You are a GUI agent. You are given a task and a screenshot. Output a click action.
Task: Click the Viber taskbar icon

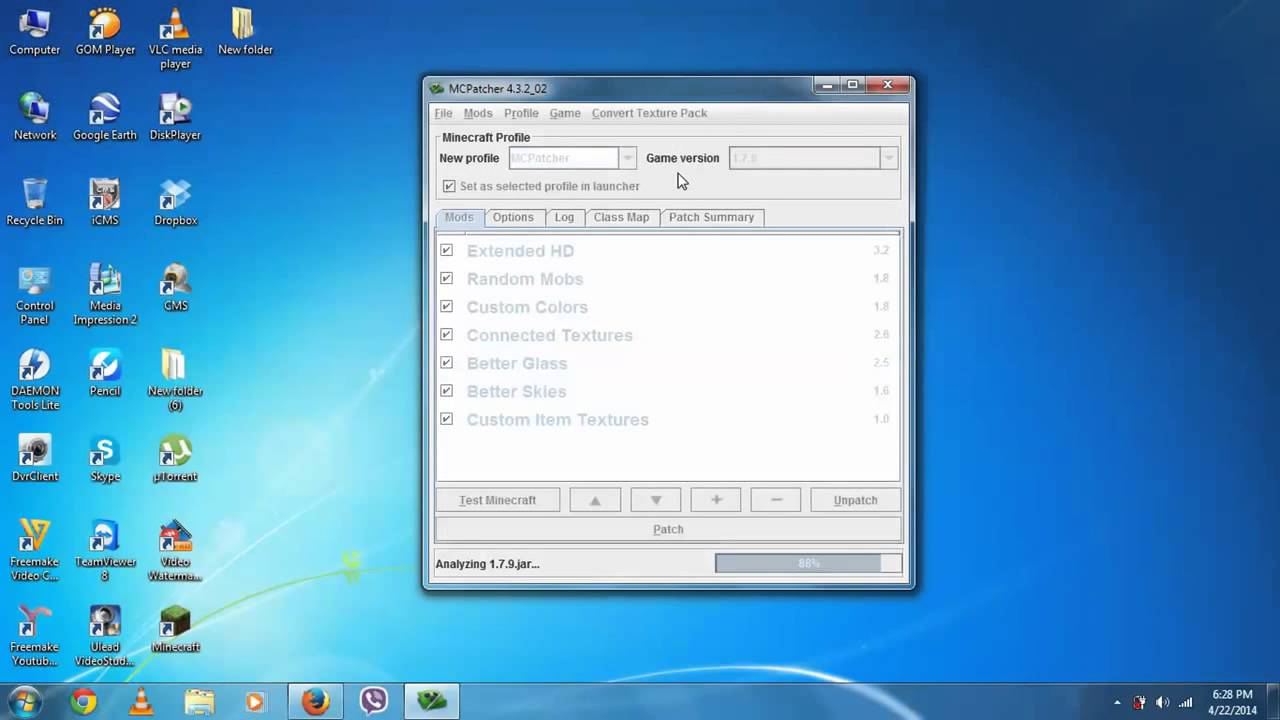click(x=374, y=701)
